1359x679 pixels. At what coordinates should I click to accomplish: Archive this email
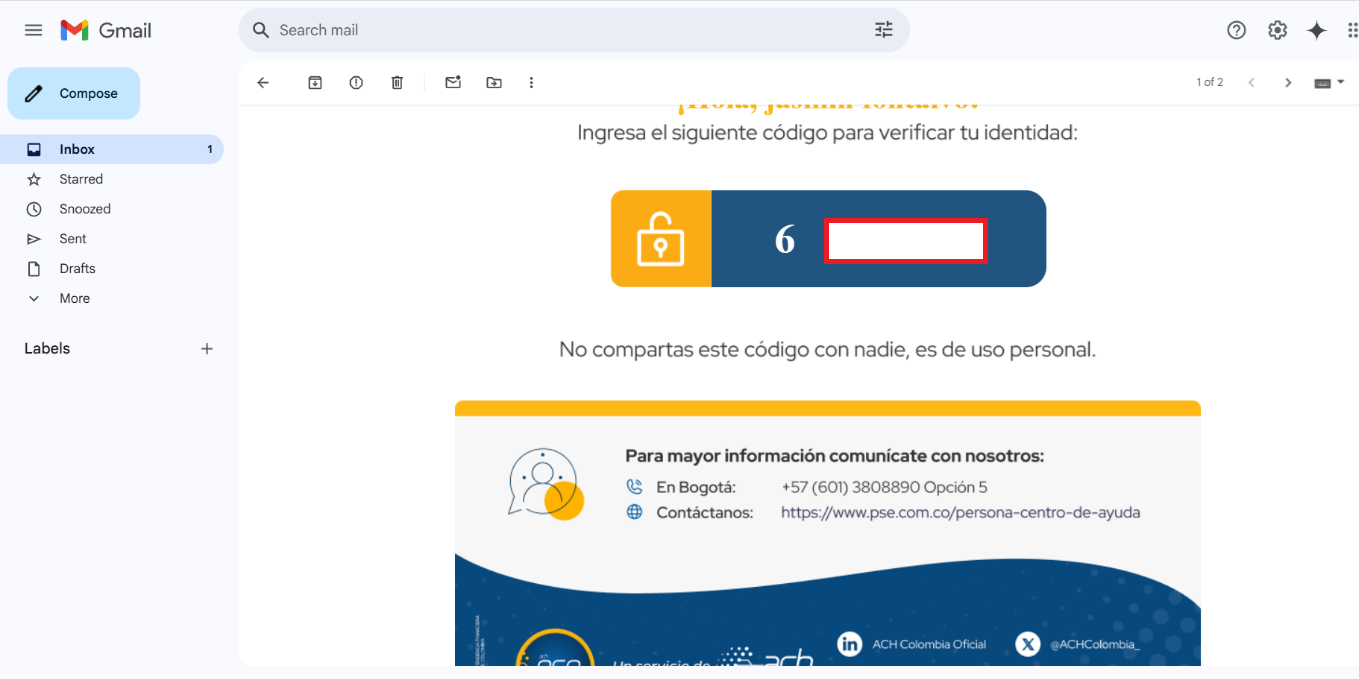[315, 83]
